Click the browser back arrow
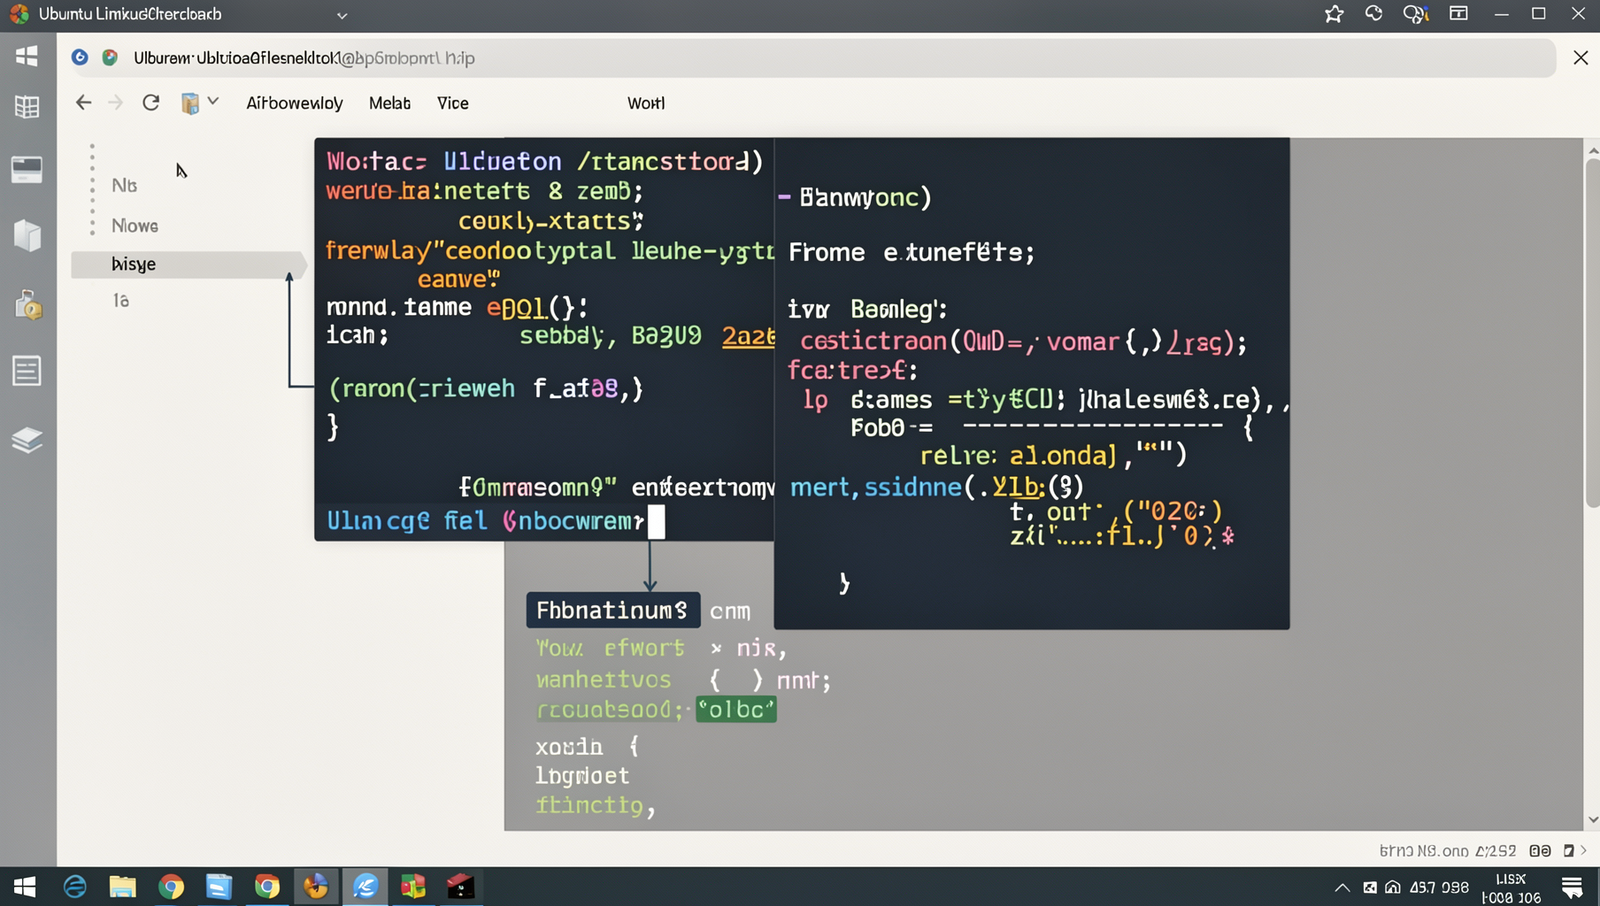The width and height of the screenshot is (1600, 906). click(x=84, y=102)
